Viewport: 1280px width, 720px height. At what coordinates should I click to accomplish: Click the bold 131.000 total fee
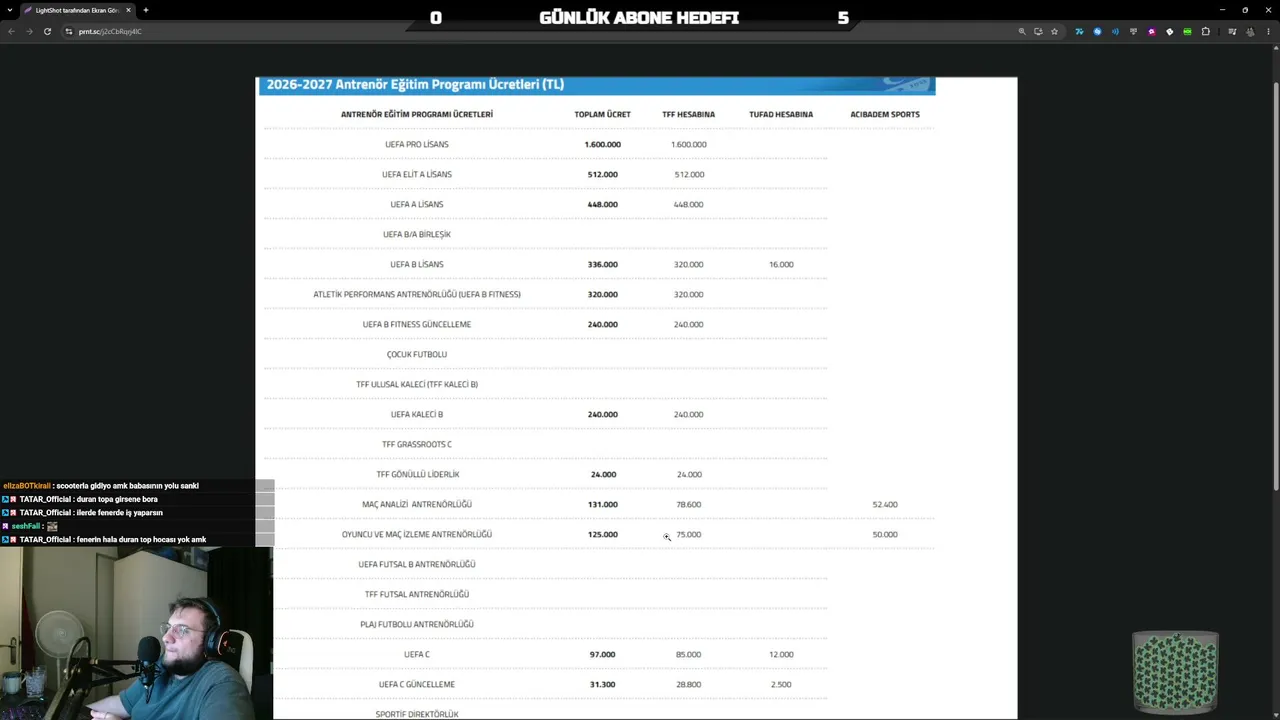[x=603, y=504]
